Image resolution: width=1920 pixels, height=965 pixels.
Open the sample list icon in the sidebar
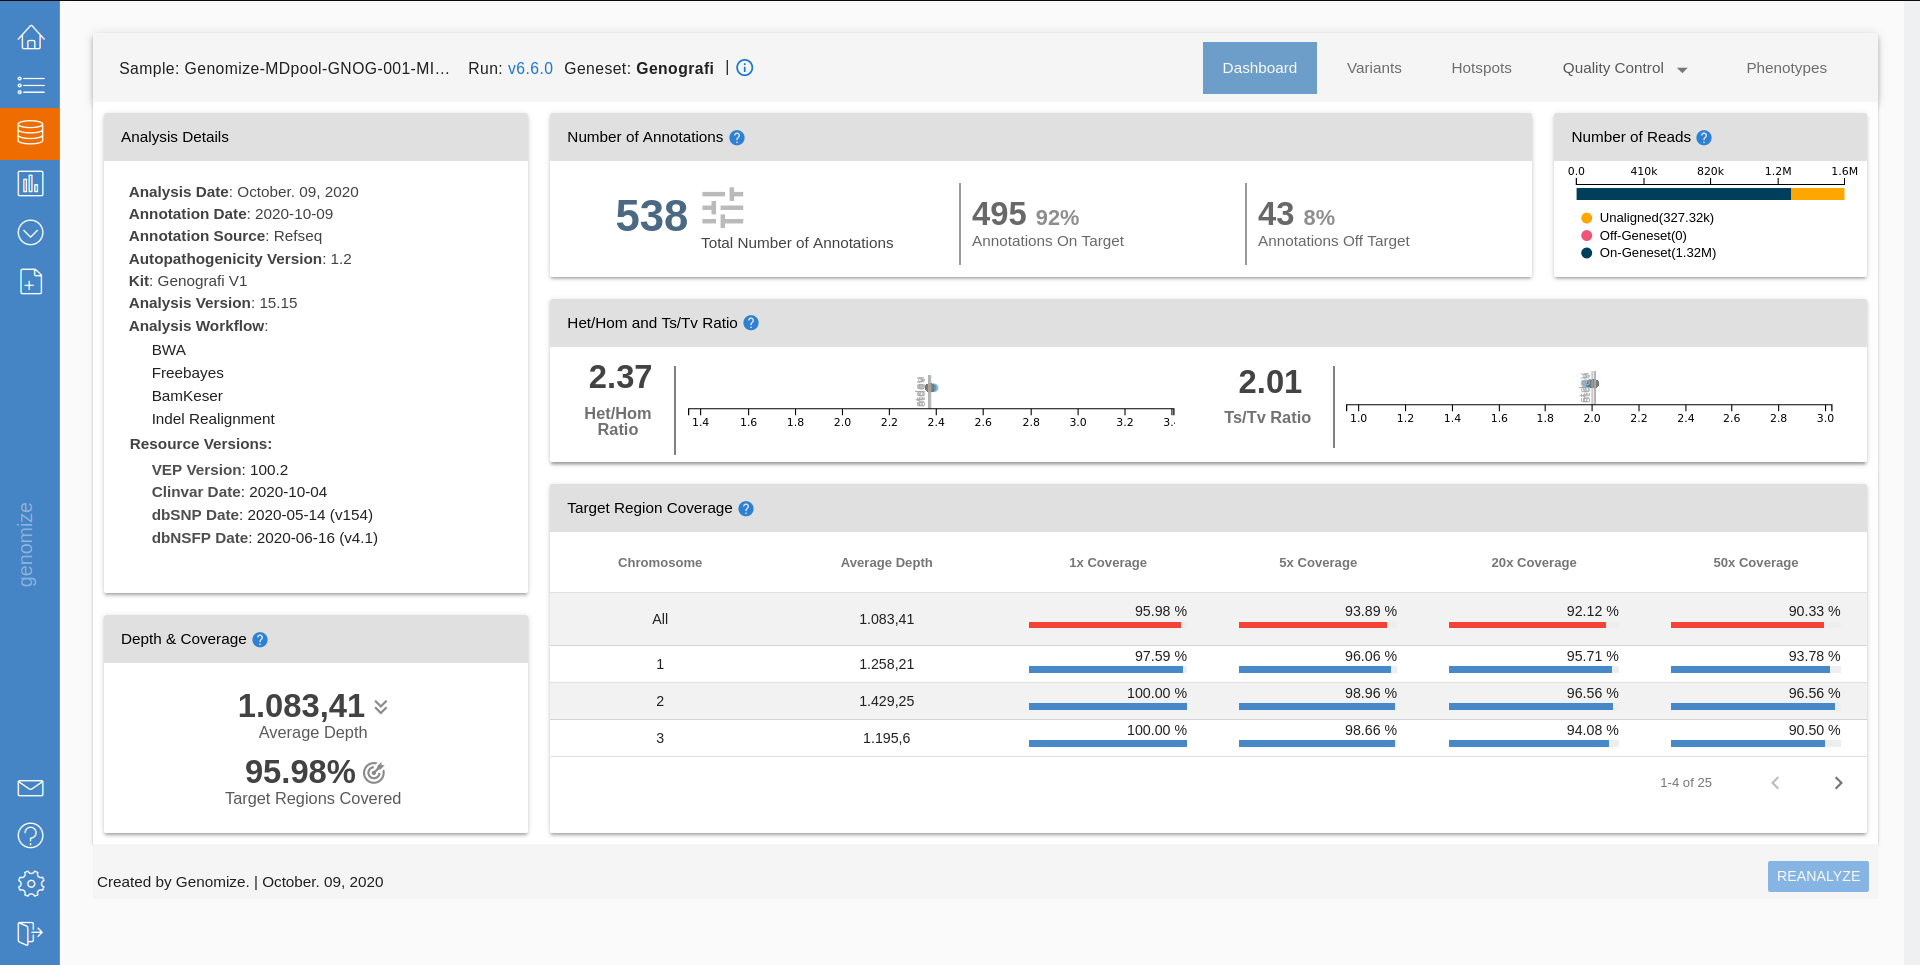30,86
